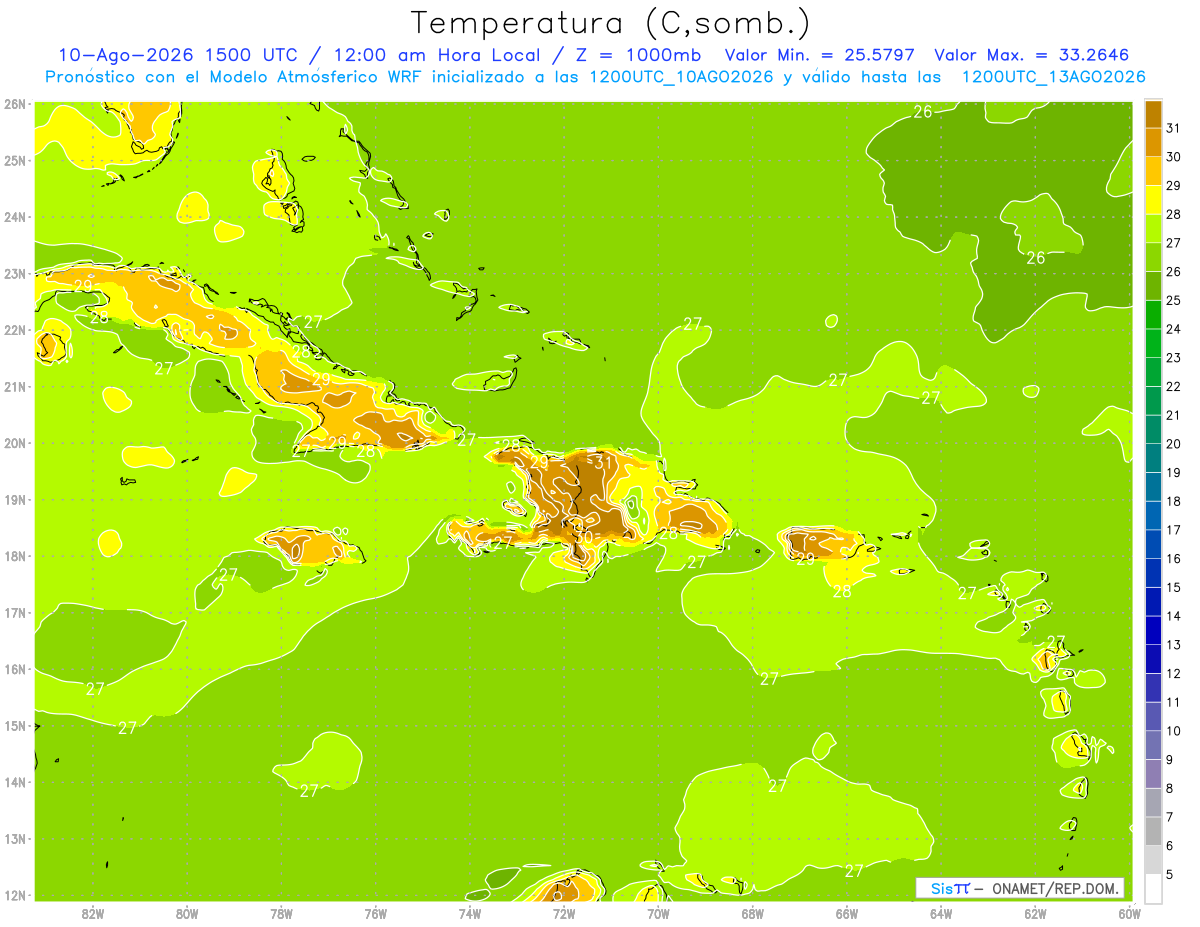Click the 15N latitude axis label
Viewport: 1200px width, 927px height.
coord(15,725)
